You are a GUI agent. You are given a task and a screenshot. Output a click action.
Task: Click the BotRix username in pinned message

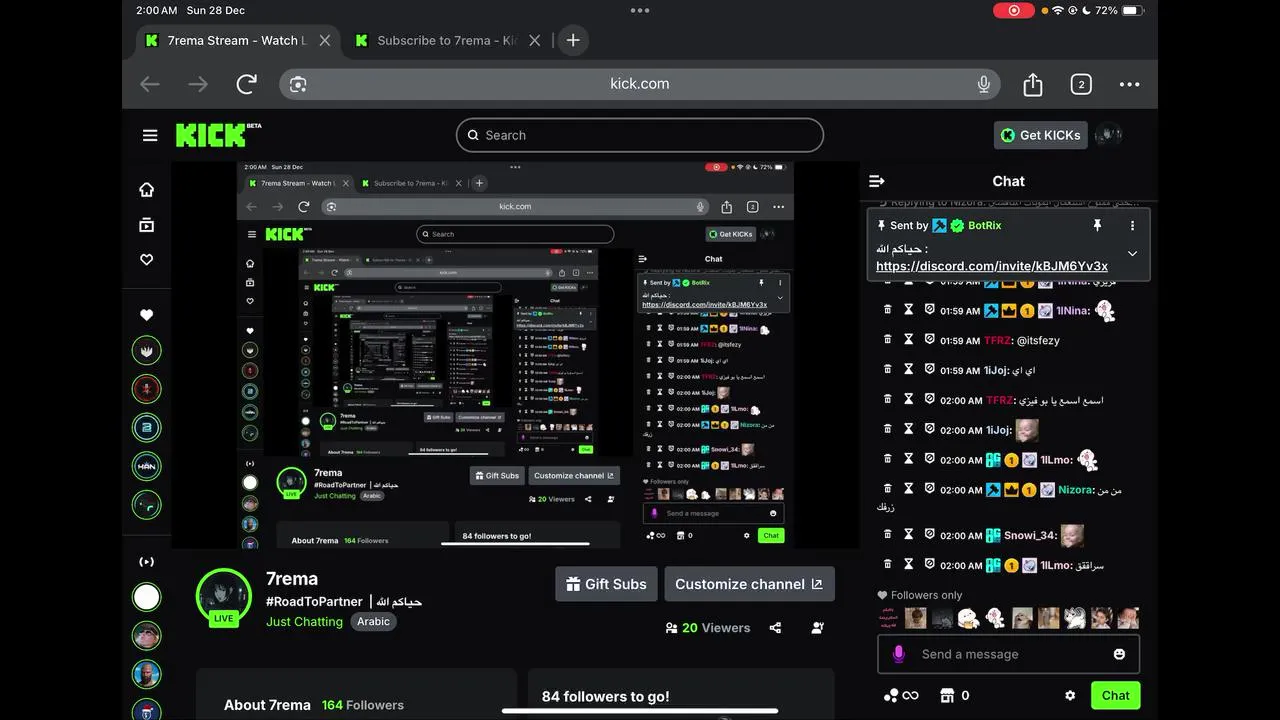pyautogui.click(x=984, y=226)
